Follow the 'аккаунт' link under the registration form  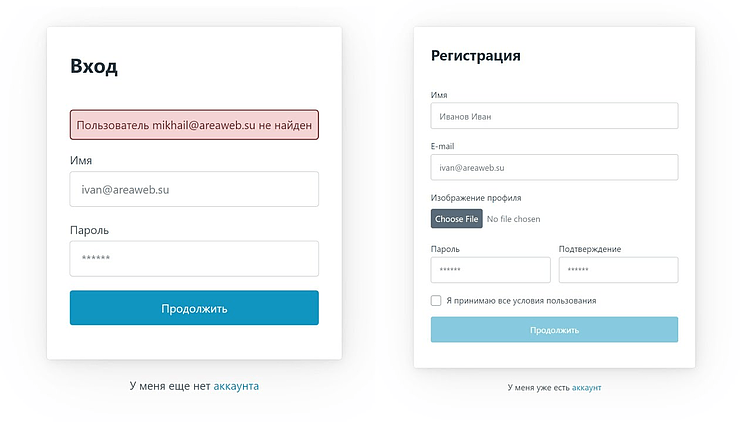[x=587, y=387]
